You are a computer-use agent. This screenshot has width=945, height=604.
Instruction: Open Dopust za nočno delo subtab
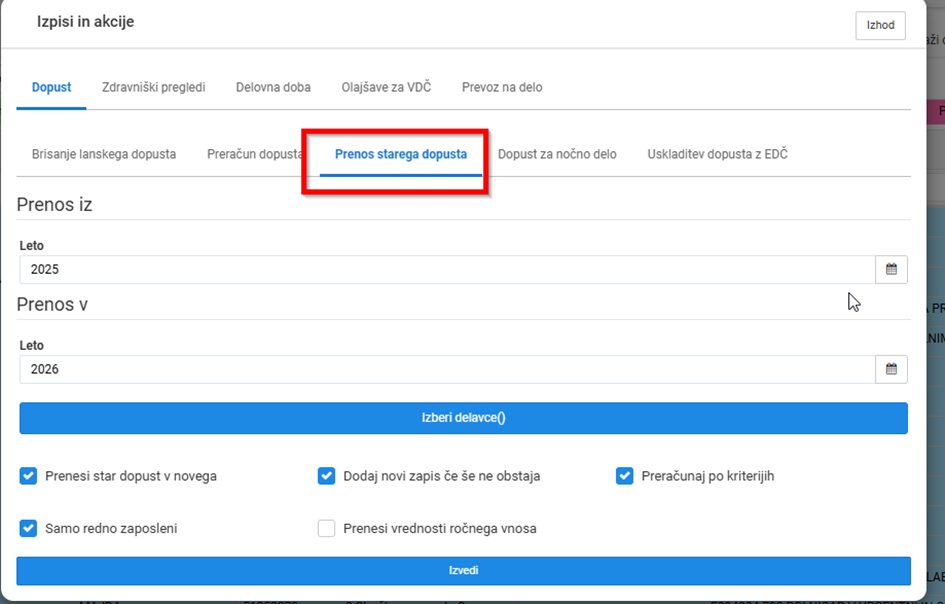[557, 154]
